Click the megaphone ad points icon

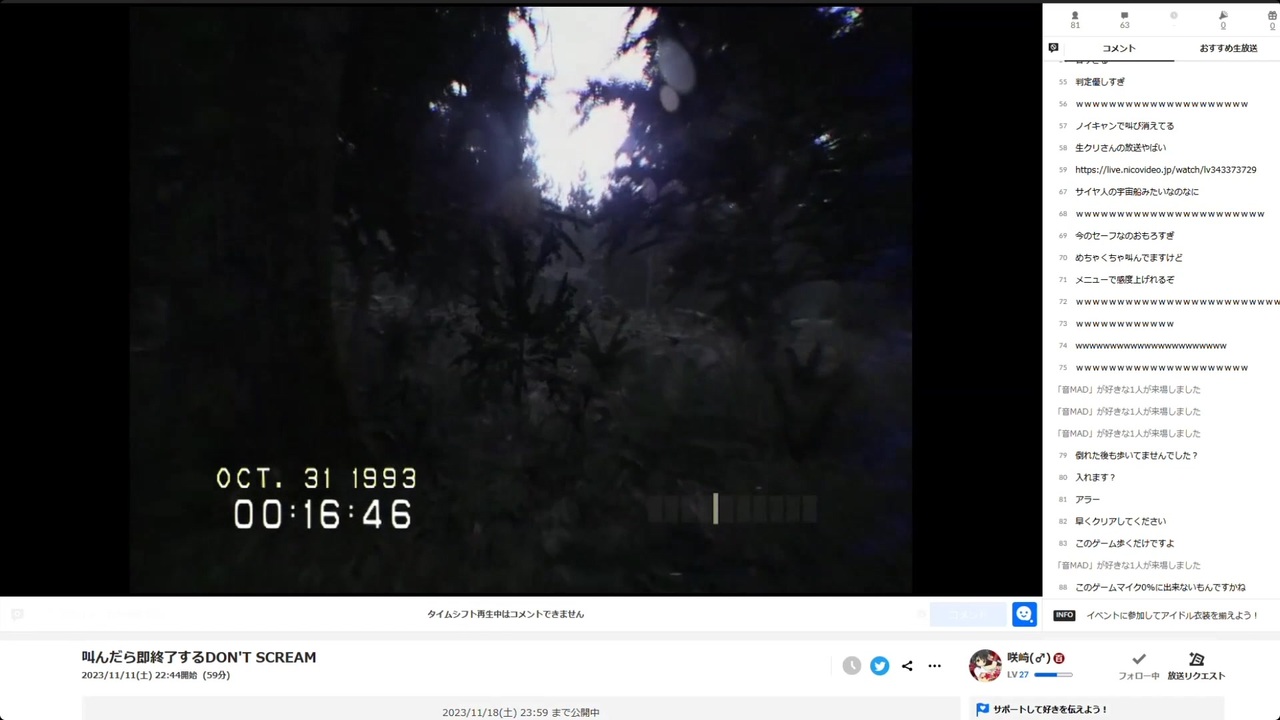tap(1223, 16)
